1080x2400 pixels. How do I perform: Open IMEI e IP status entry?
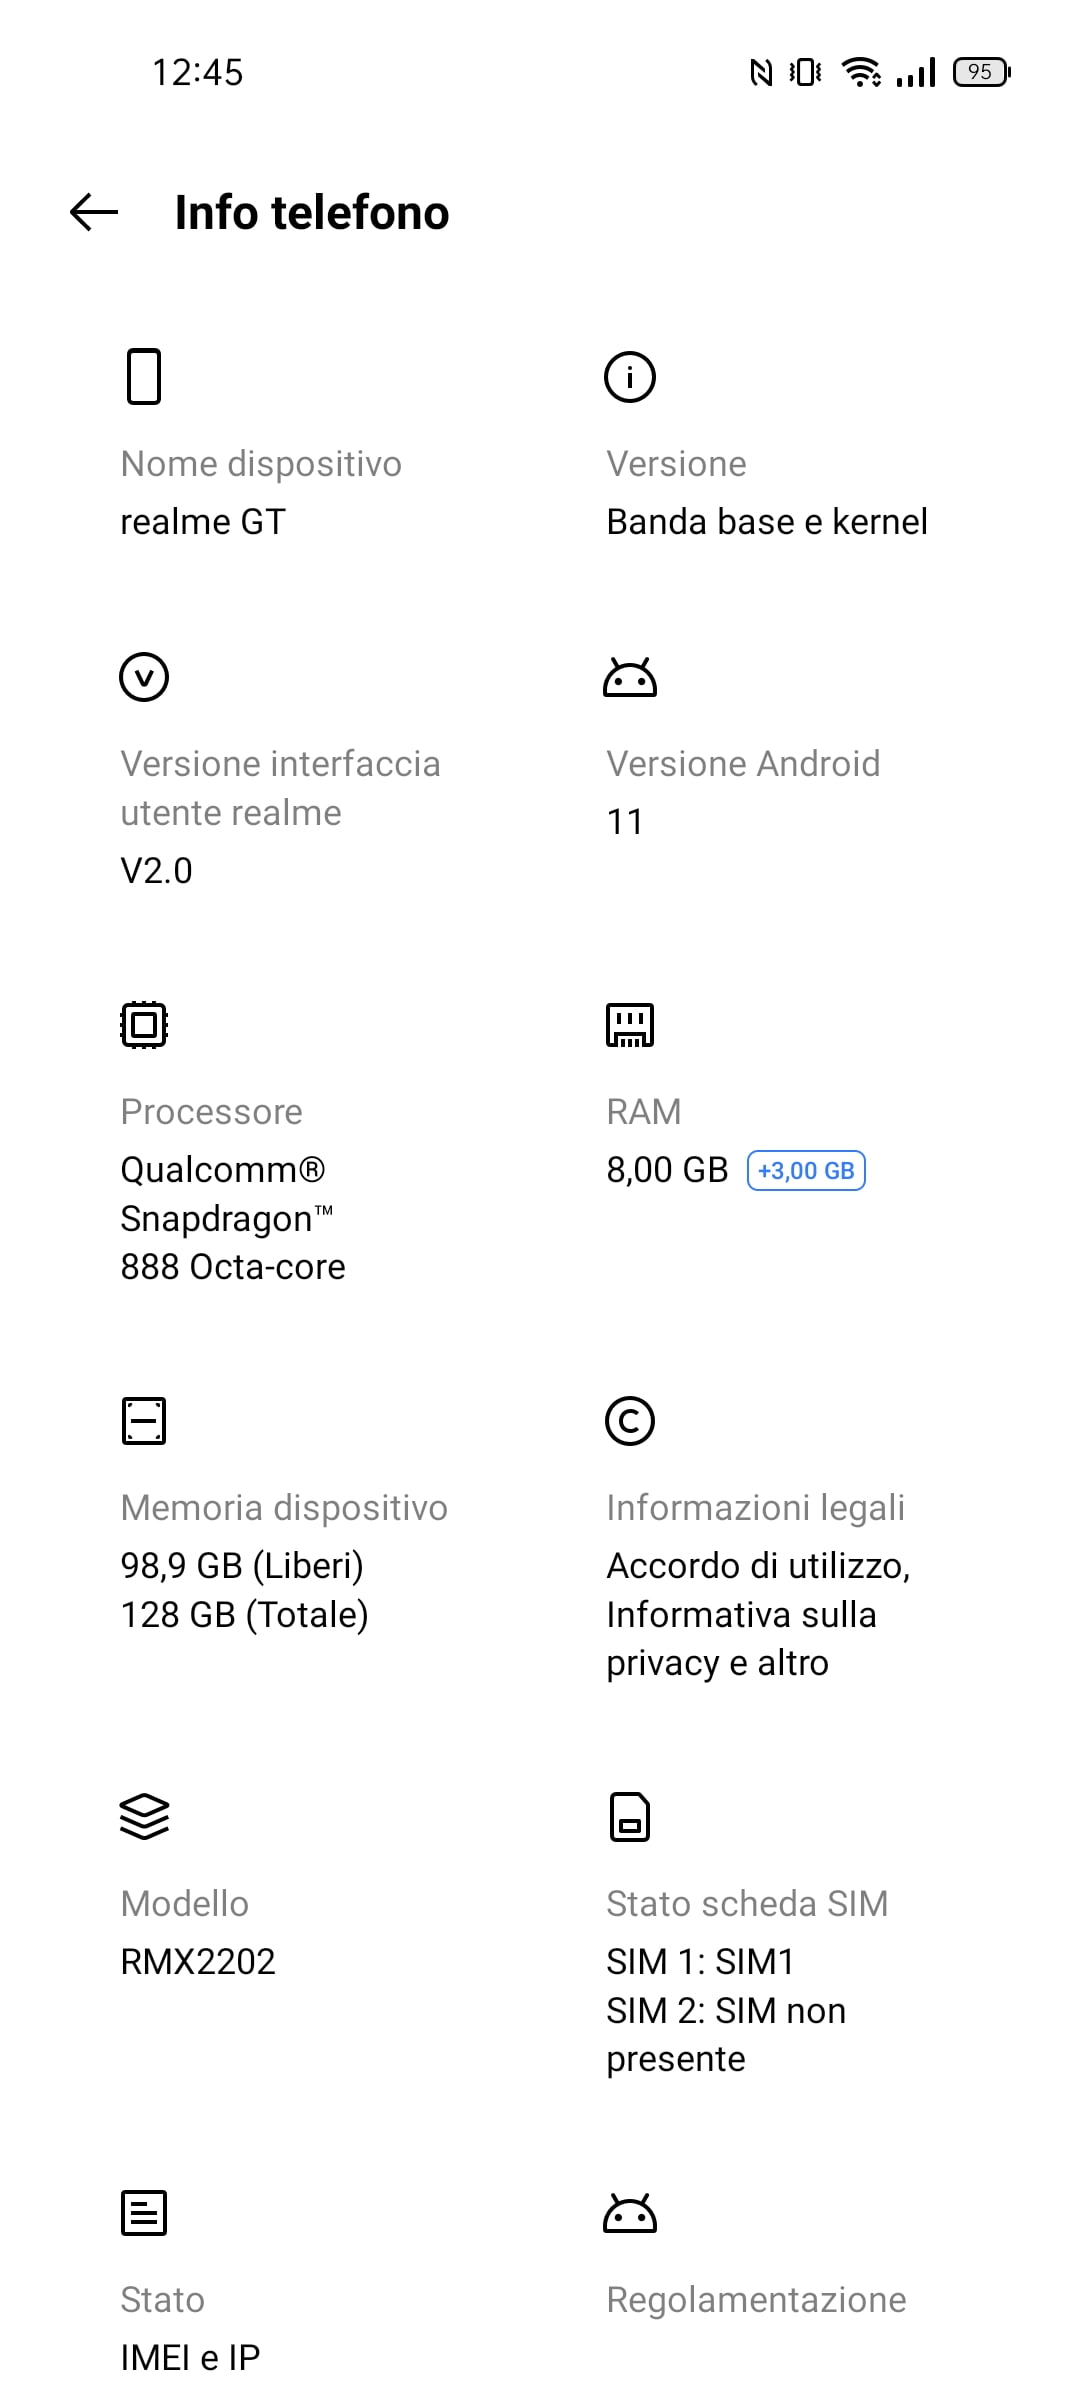coord(190,2358)
